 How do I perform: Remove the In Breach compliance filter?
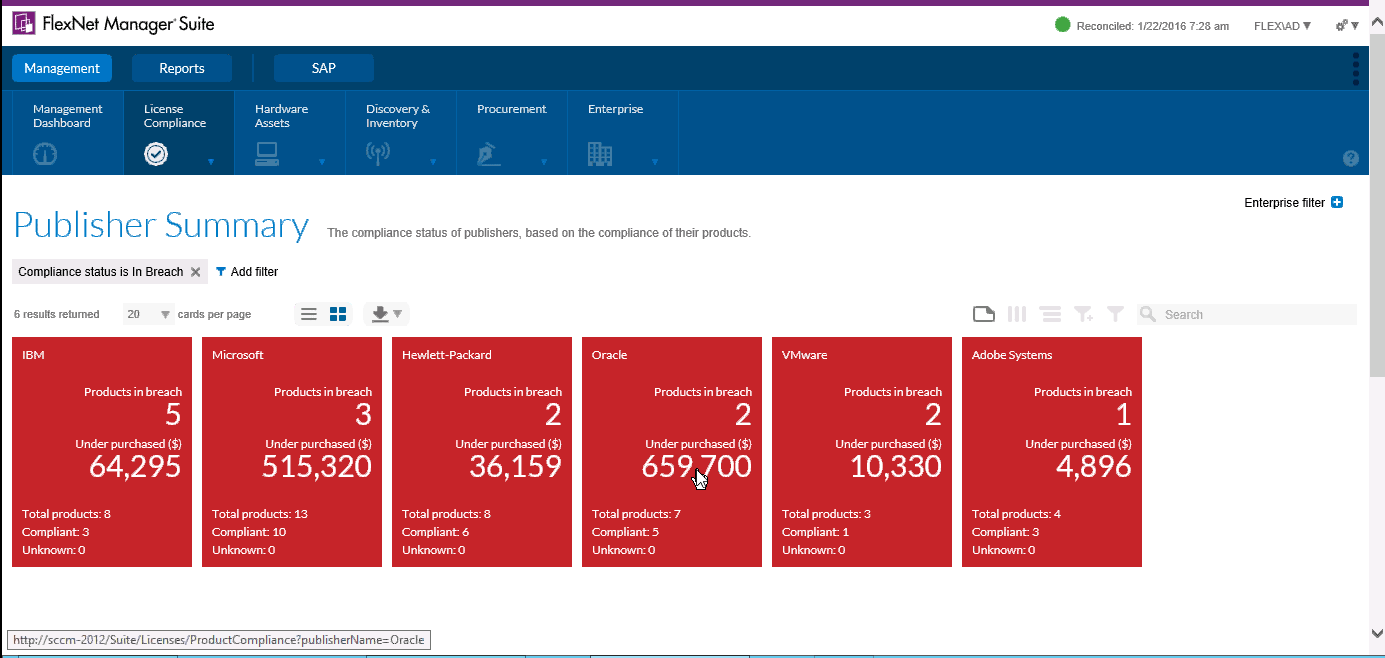196,272
